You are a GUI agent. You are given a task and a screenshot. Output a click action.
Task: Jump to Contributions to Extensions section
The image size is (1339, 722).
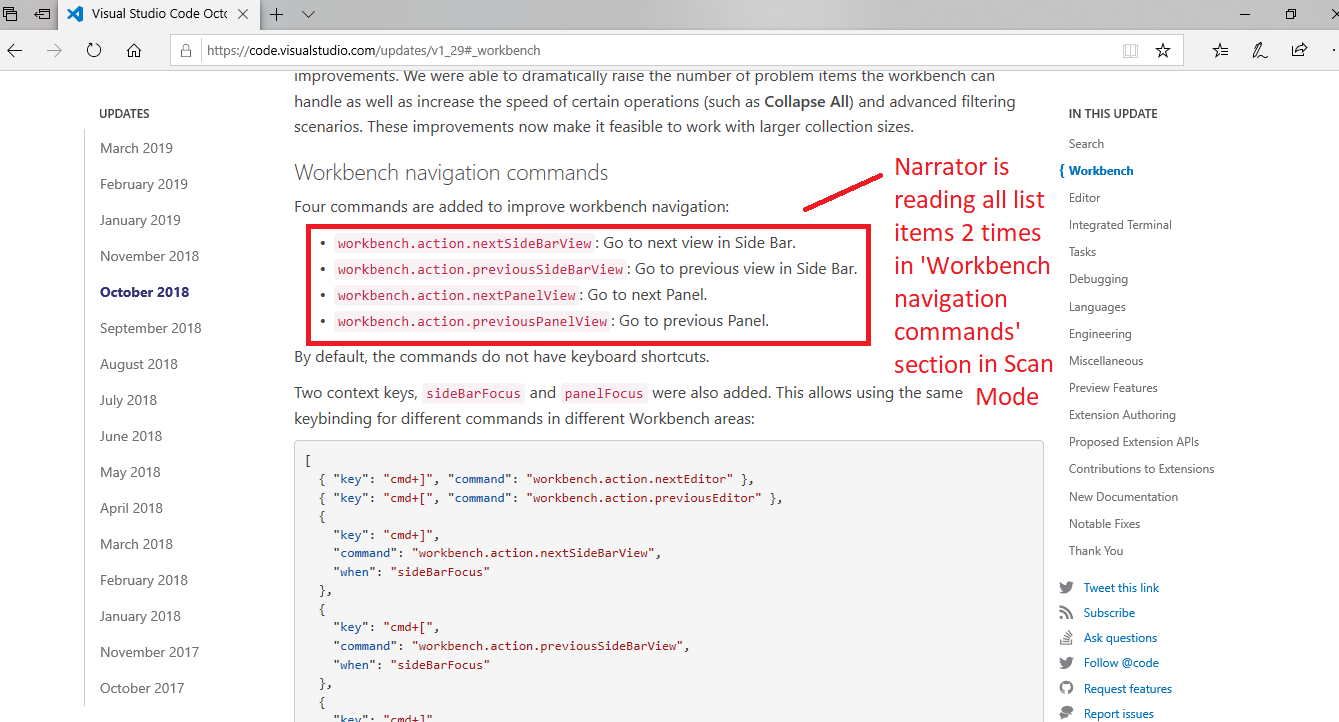(x=1141, y=469)
